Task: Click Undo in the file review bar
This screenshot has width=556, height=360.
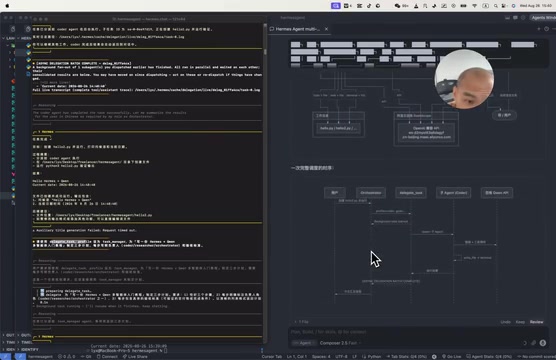Action: tap(505, 322)
